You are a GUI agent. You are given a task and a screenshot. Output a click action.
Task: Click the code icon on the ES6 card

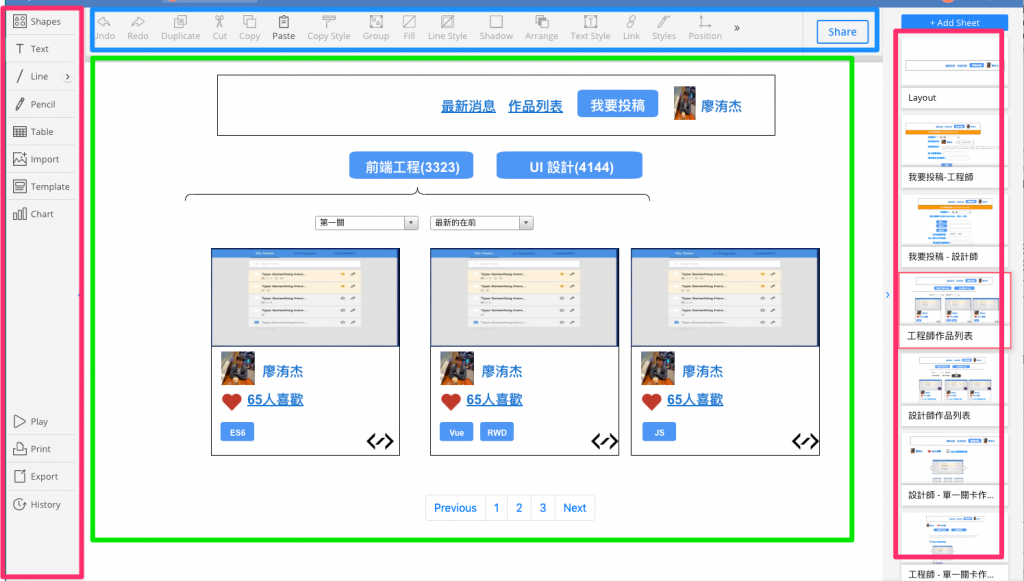(x=380, y=441)
